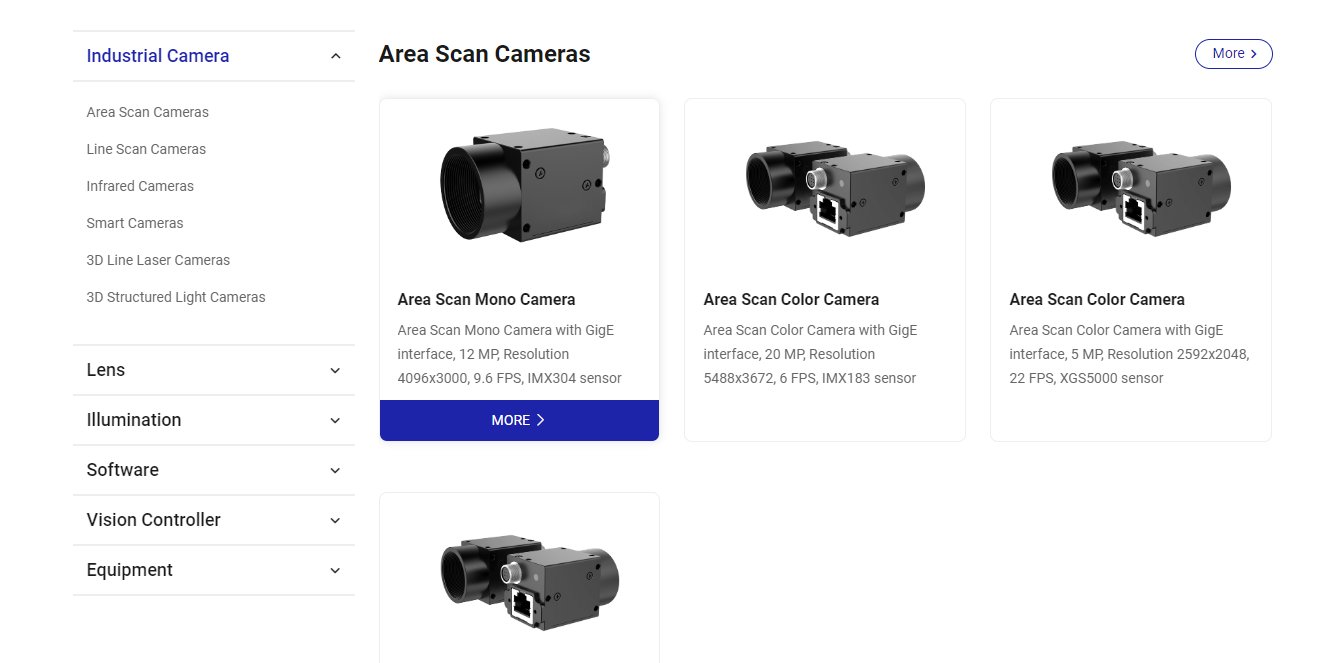Expand the Software category chevron
1335x663 pixels.
tap(335, 470)
